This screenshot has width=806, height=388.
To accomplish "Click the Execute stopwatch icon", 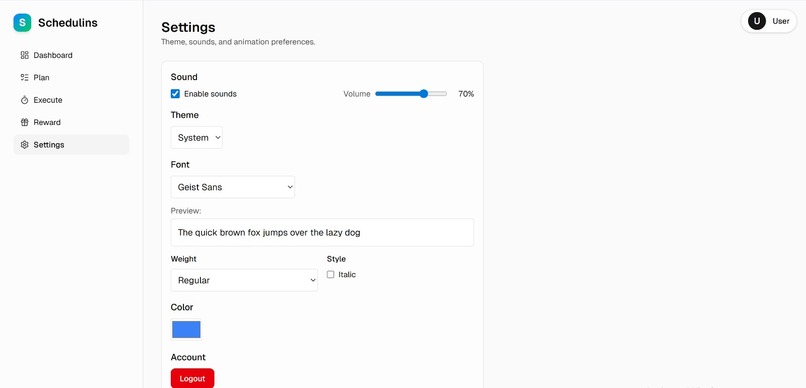I will [24, 100].
